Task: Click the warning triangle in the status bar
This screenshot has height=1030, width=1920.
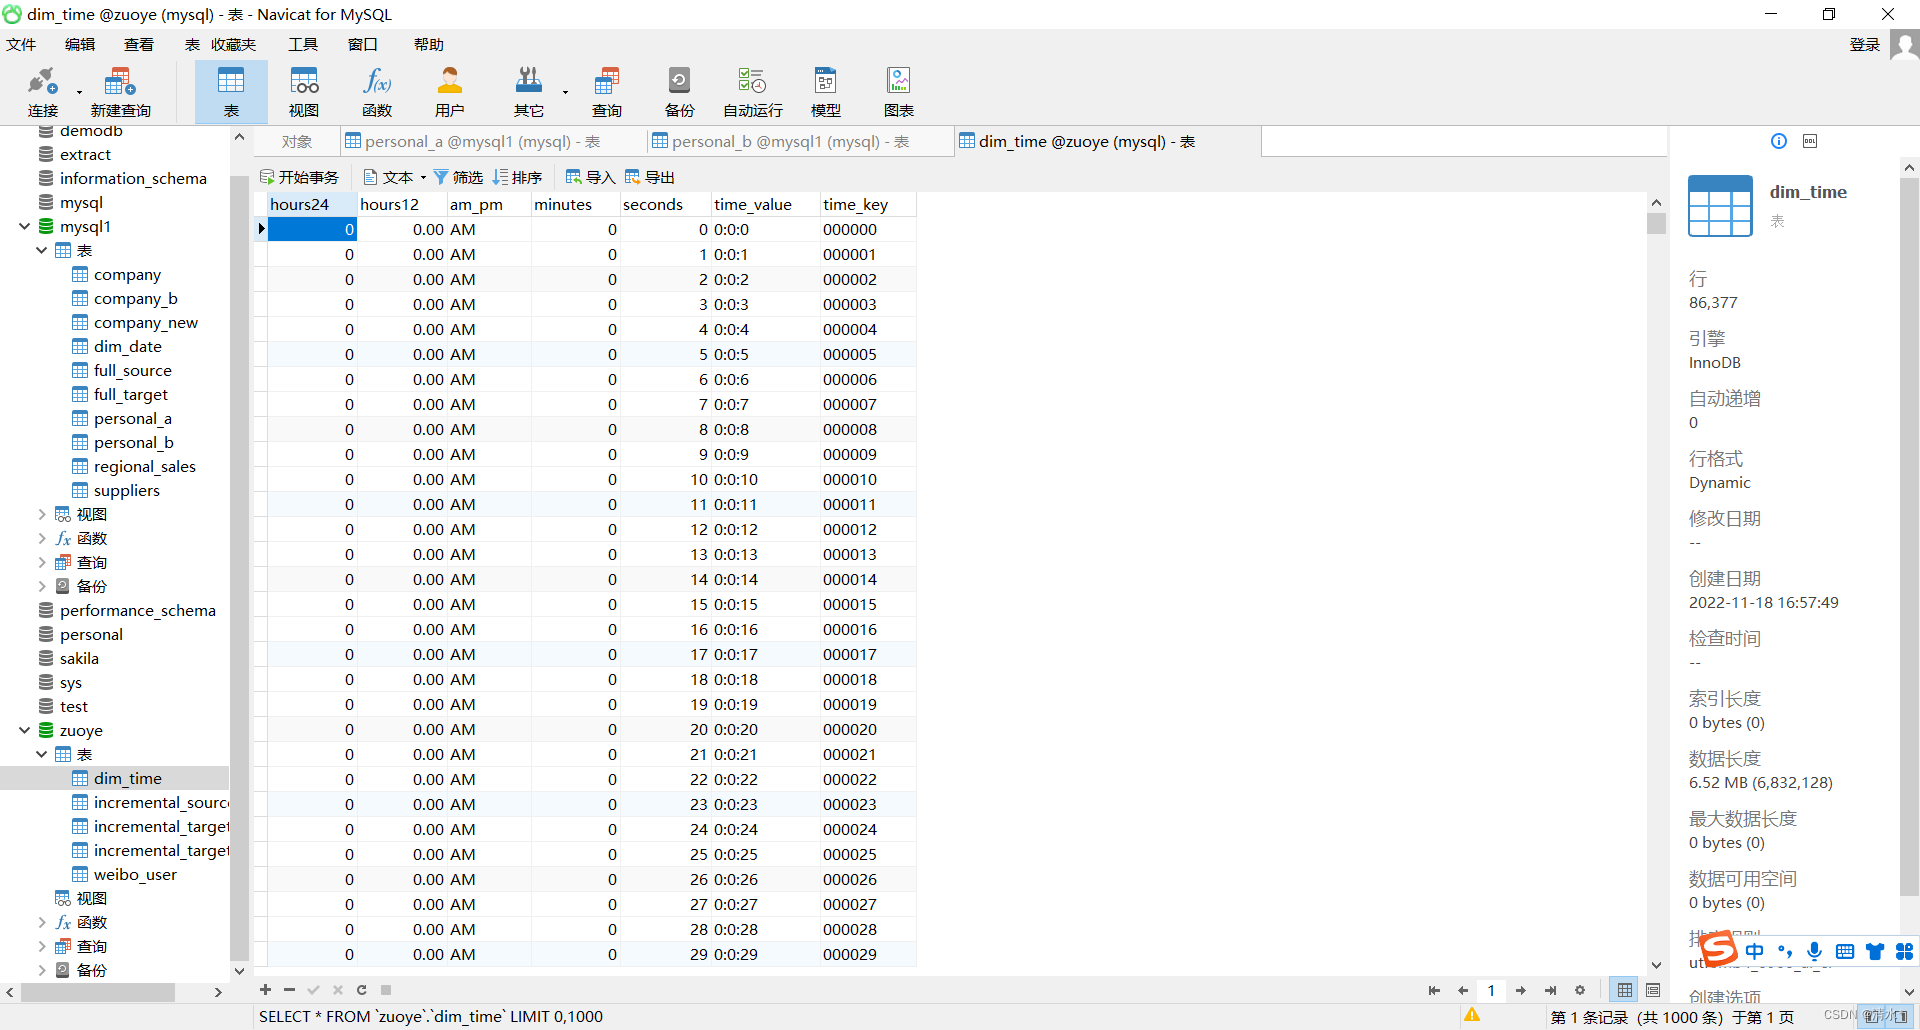Action: tap(1472, 1015)
